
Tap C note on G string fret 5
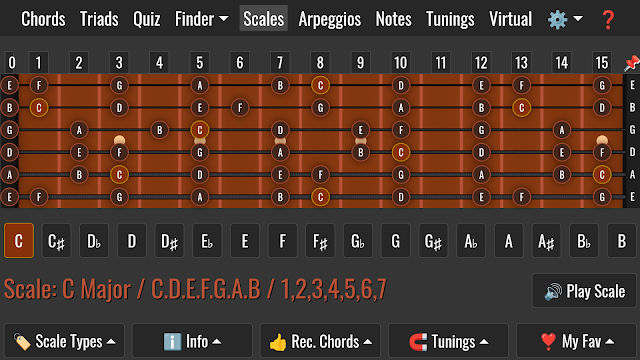click(200, 130)
